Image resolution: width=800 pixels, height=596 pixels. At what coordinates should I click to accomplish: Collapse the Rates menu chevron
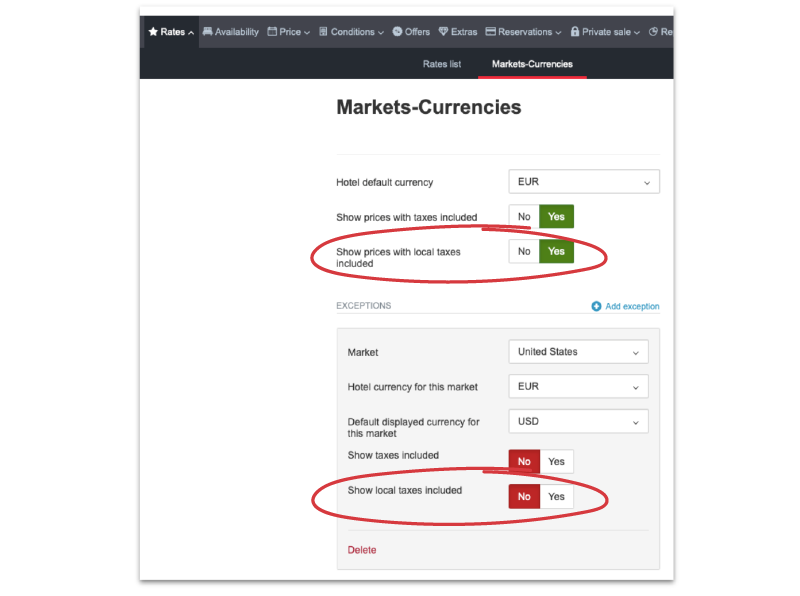click(191, 33)
